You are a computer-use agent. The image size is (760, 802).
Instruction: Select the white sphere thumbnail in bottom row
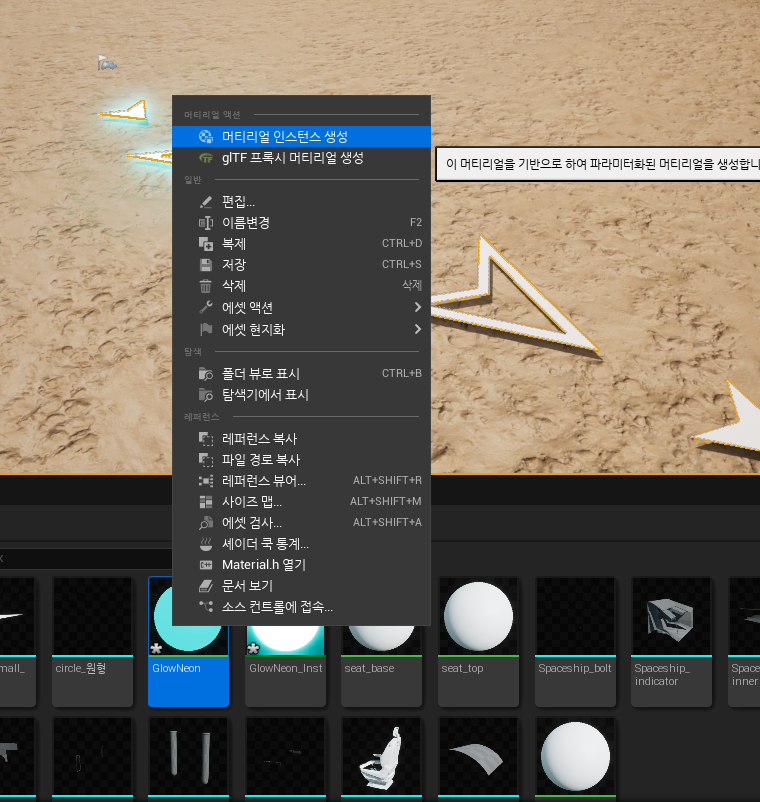pyautogui.click(x=575, y=757)
